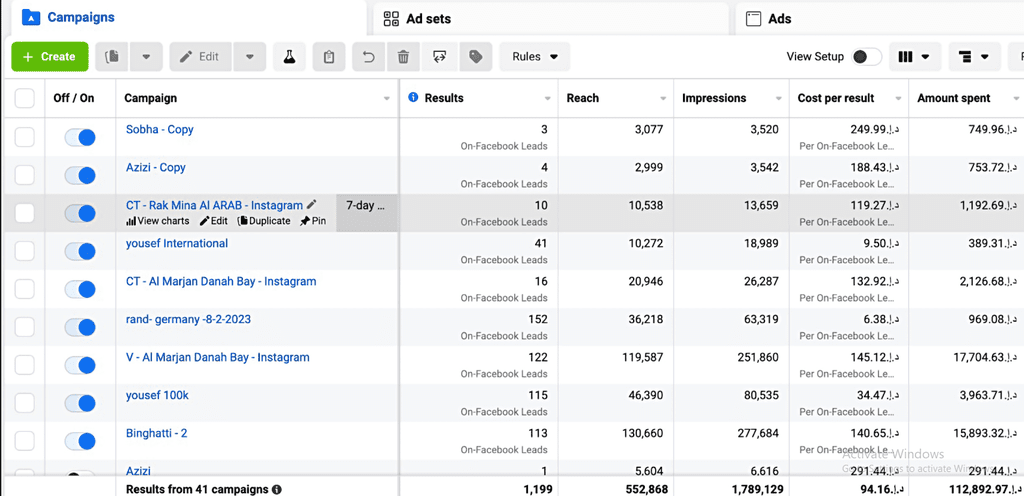This screenshot has height=496, width=1024.
Task: Open the Rules dropdown
Action: click(x=535, y=57)
